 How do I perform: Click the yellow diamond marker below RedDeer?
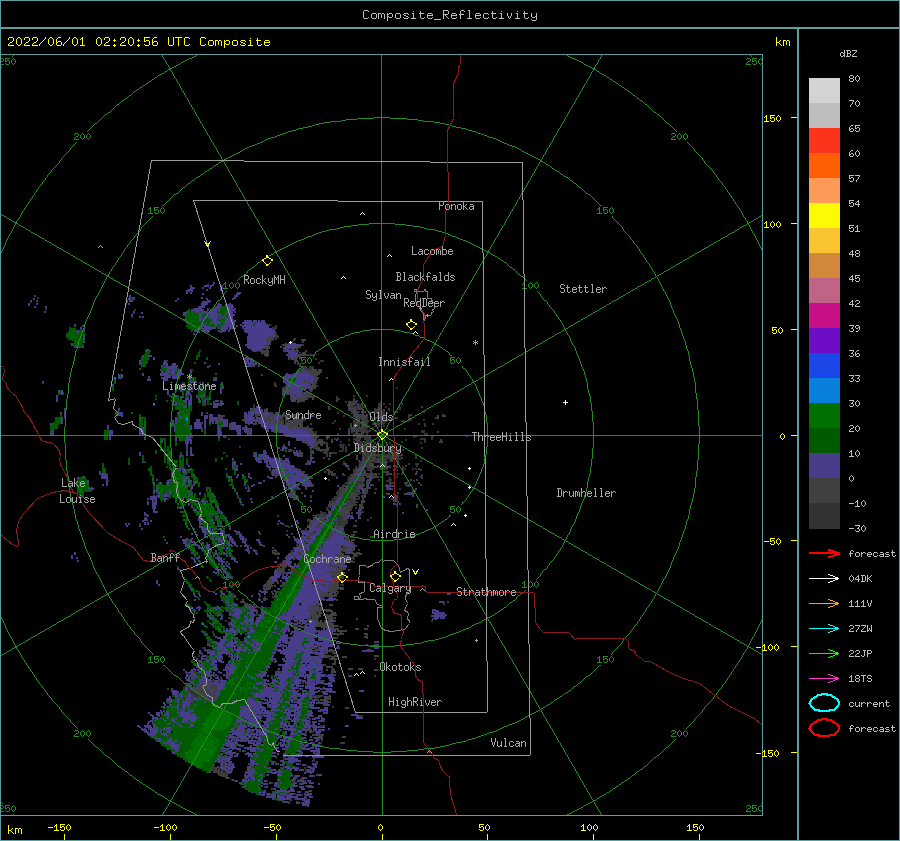[412, 325]
